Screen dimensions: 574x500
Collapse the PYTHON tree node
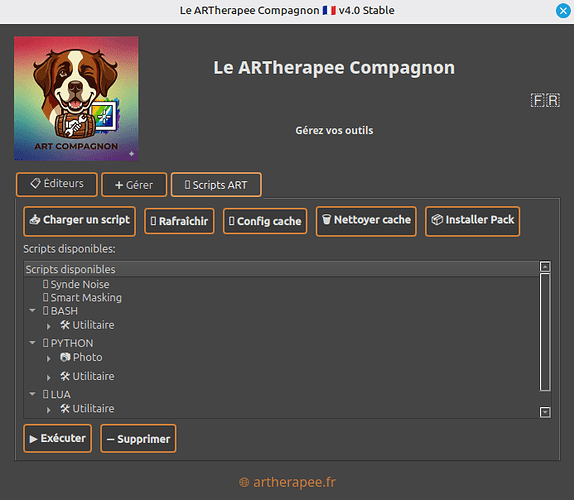tap(32, 343)
